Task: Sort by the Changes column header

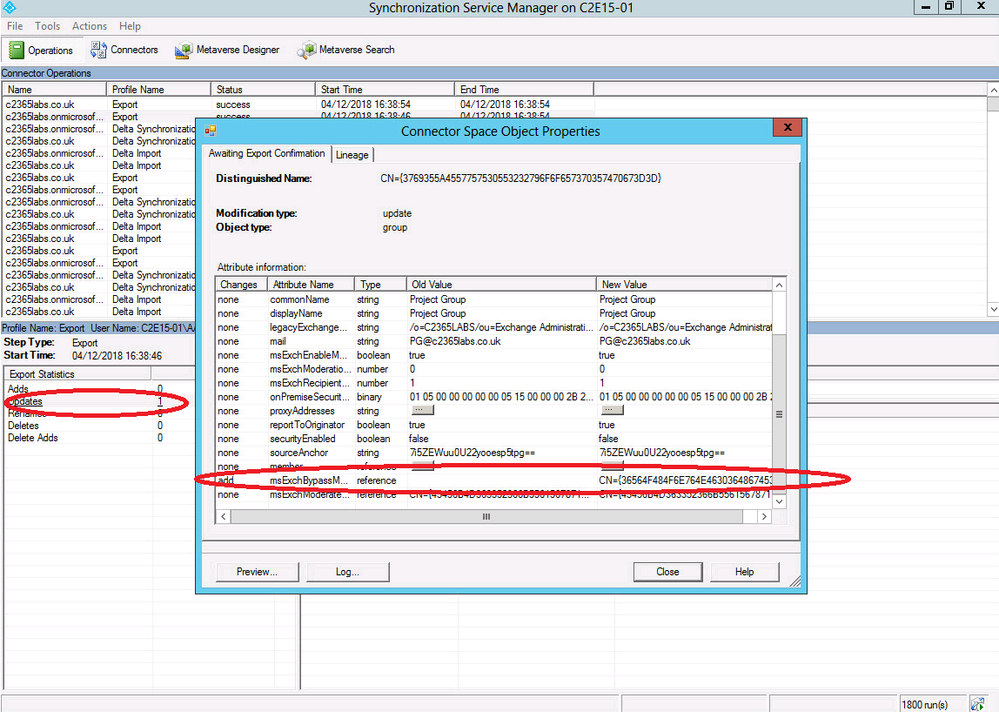Action: point(241,284)
